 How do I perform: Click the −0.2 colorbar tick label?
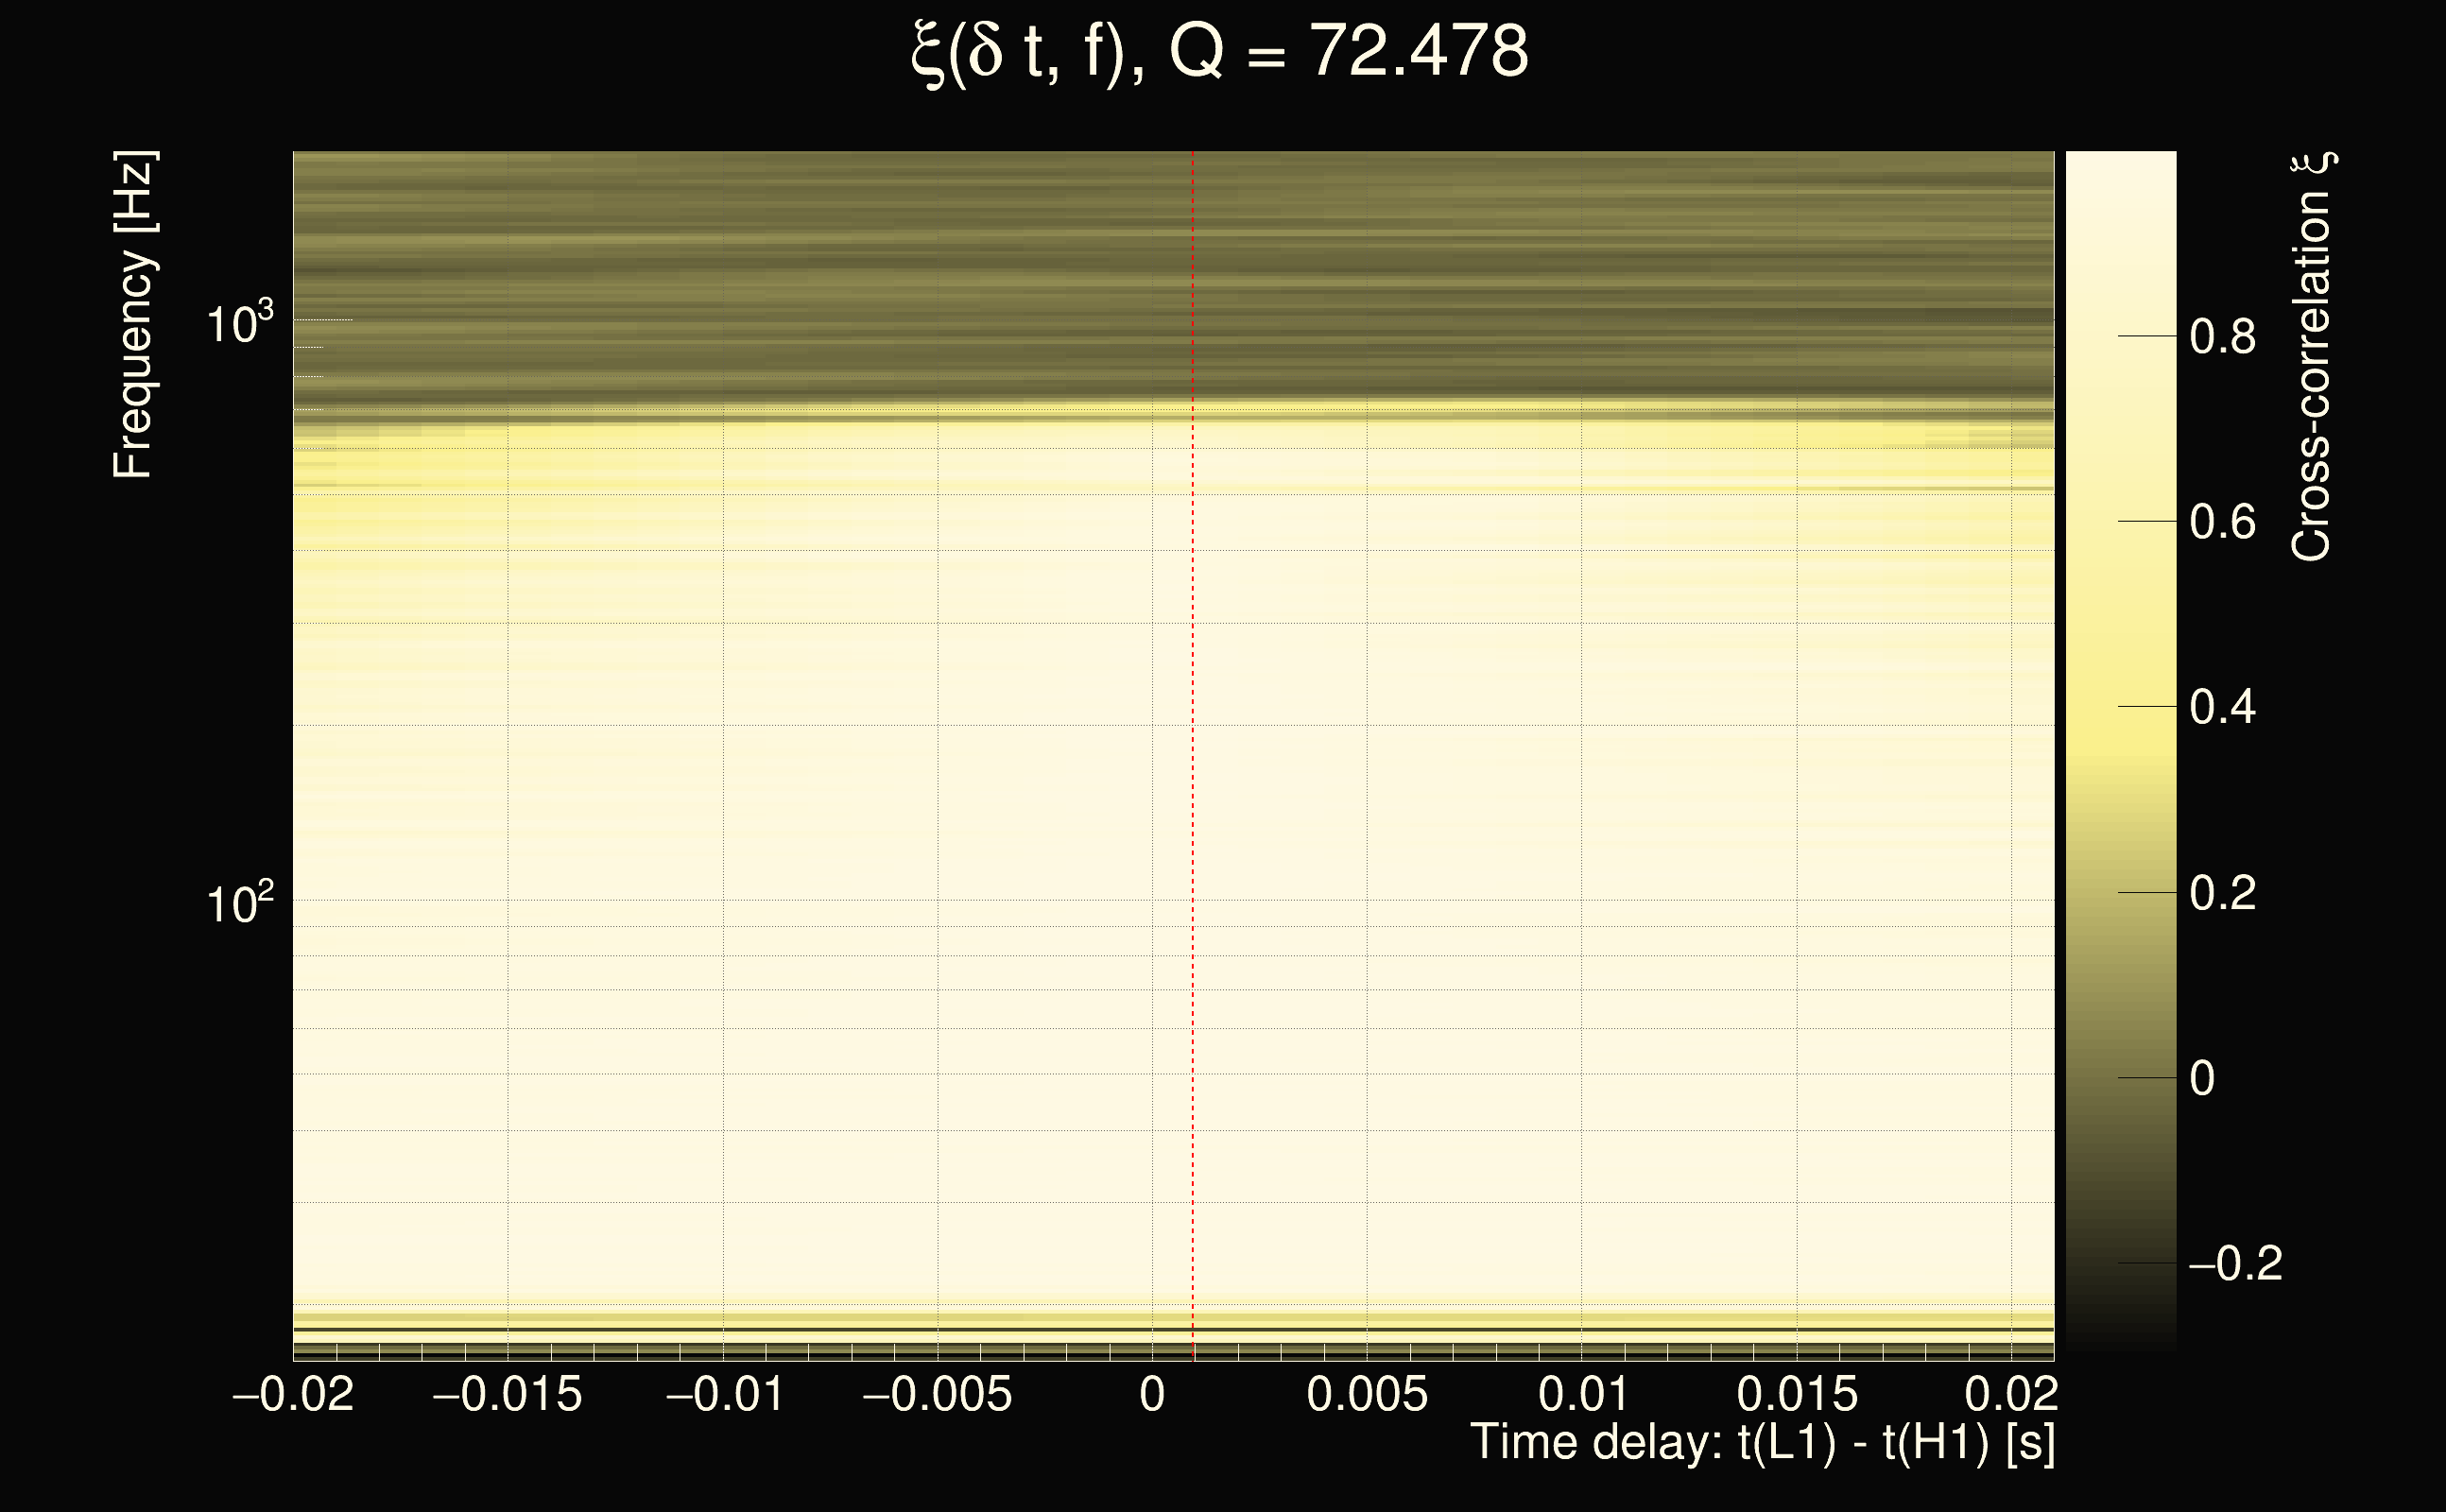coord(2235,1264)
